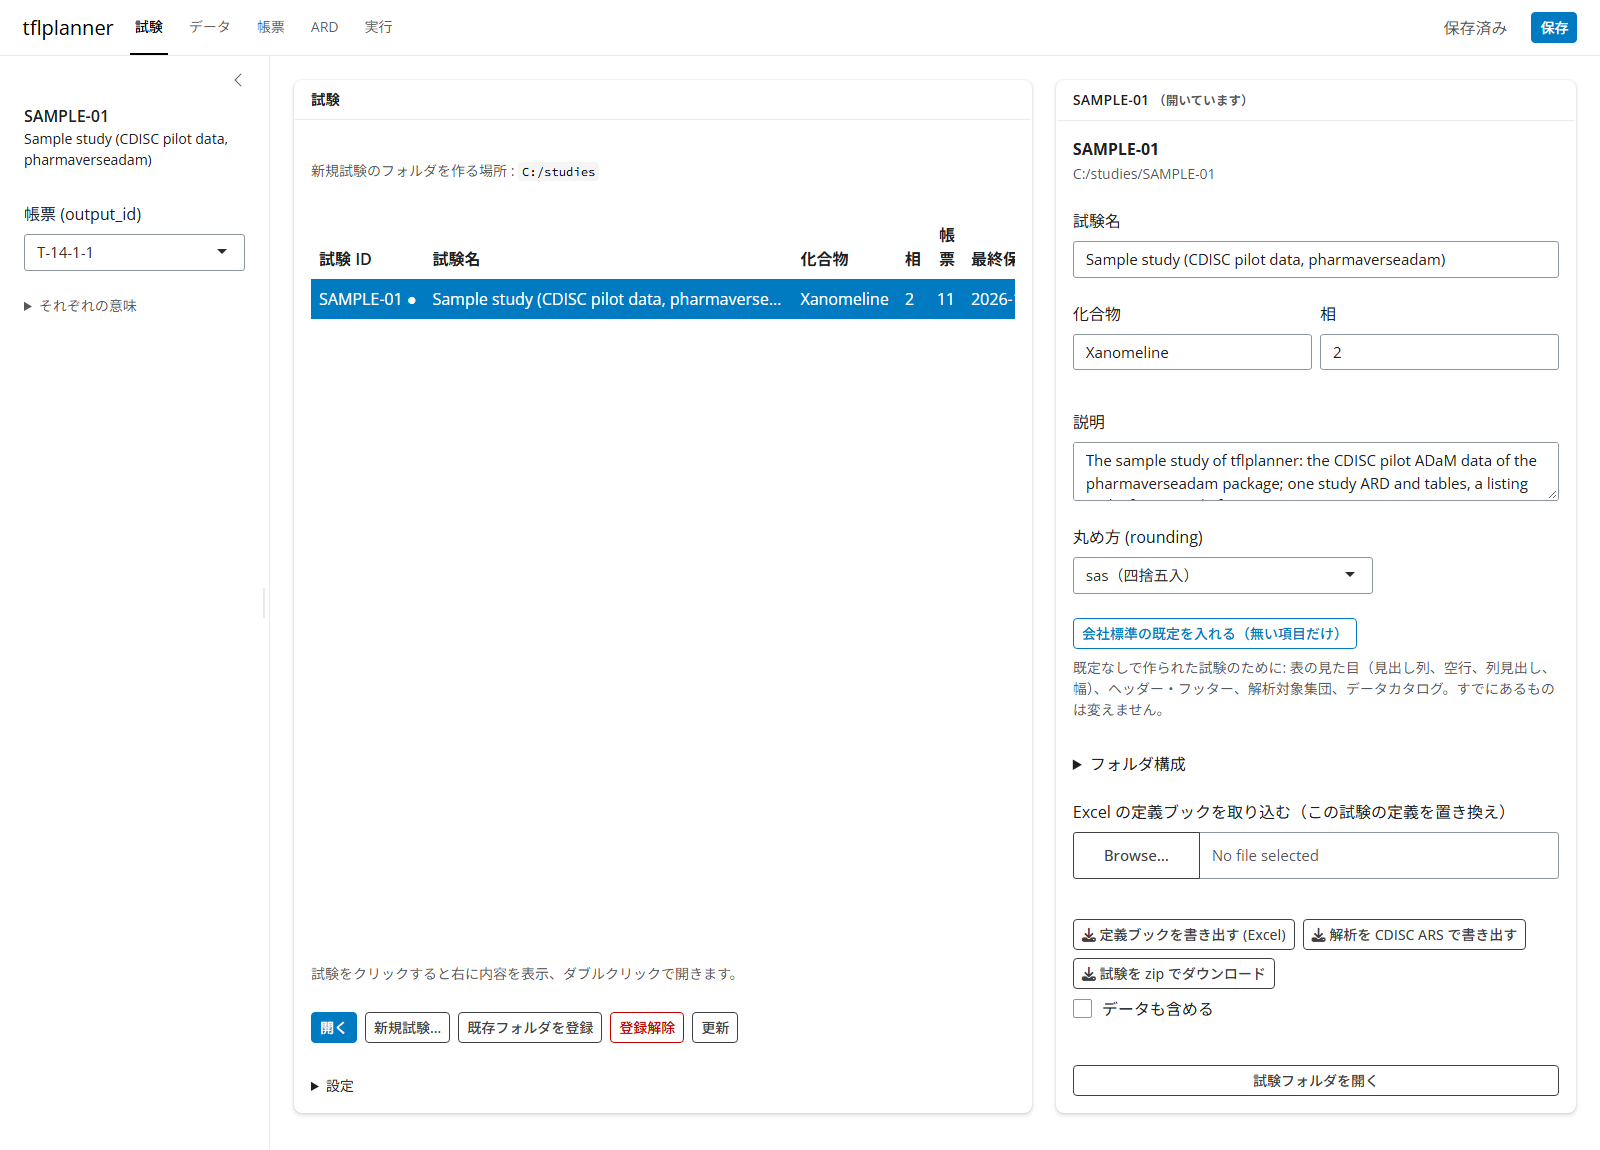Click the tflplanner app title
This screenshot has width=1600, height=1150.
(68, 28)
